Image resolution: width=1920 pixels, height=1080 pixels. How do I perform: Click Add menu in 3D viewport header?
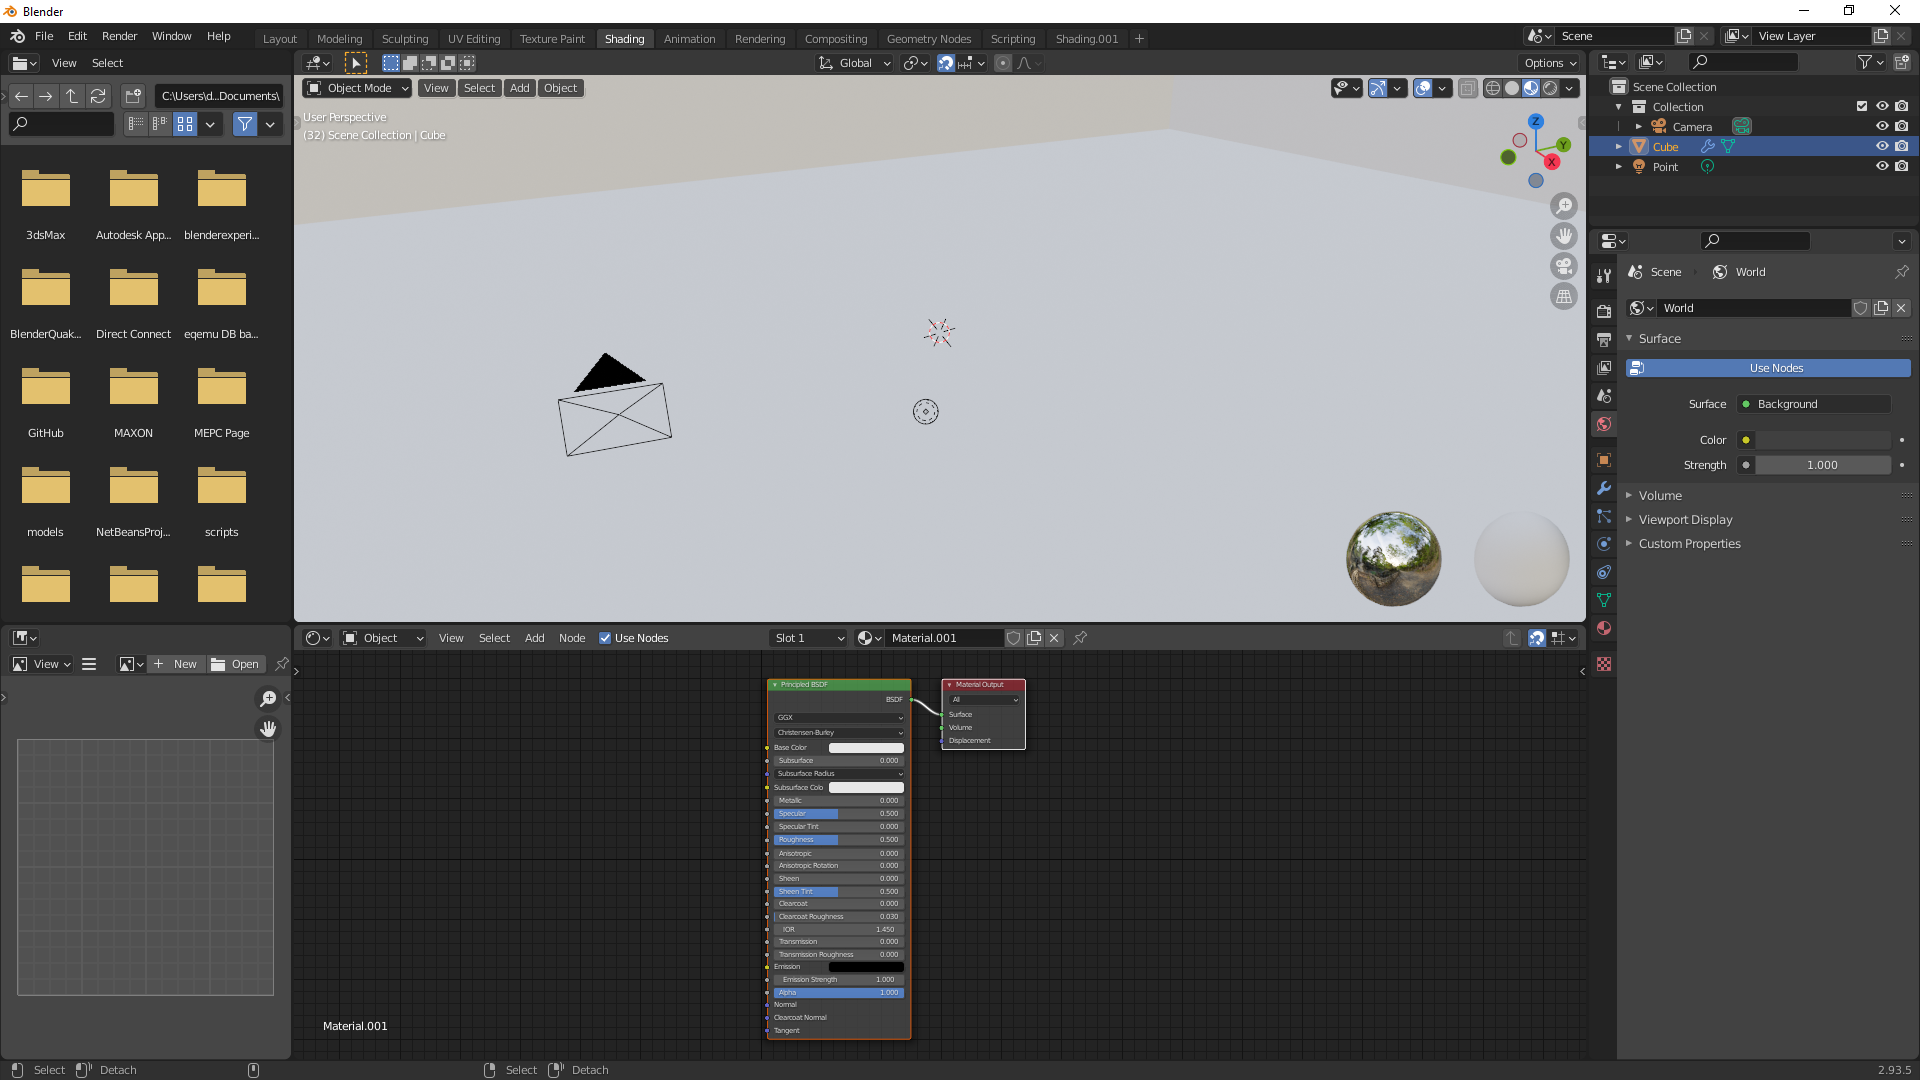pyautogui.click(x=519, y=88)
